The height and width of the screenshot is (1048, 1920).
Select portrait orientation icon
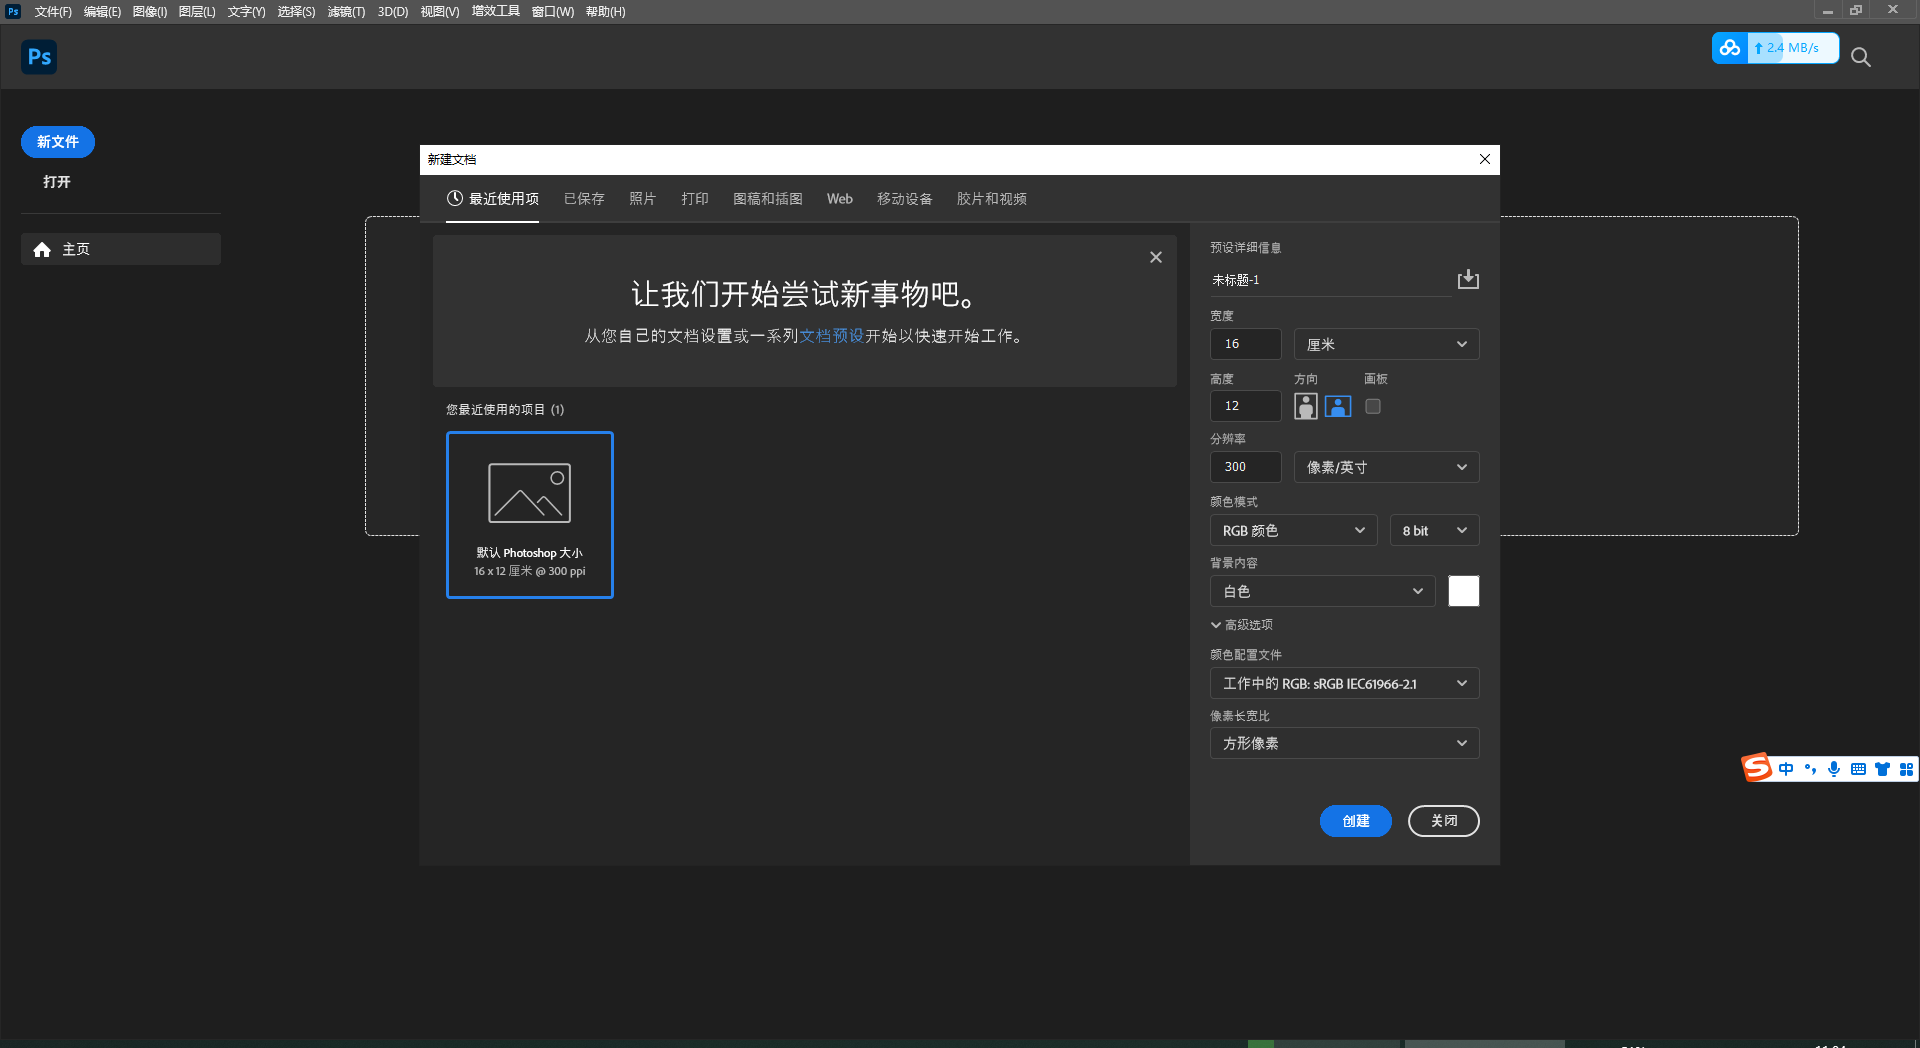(x=1305, y=406)
